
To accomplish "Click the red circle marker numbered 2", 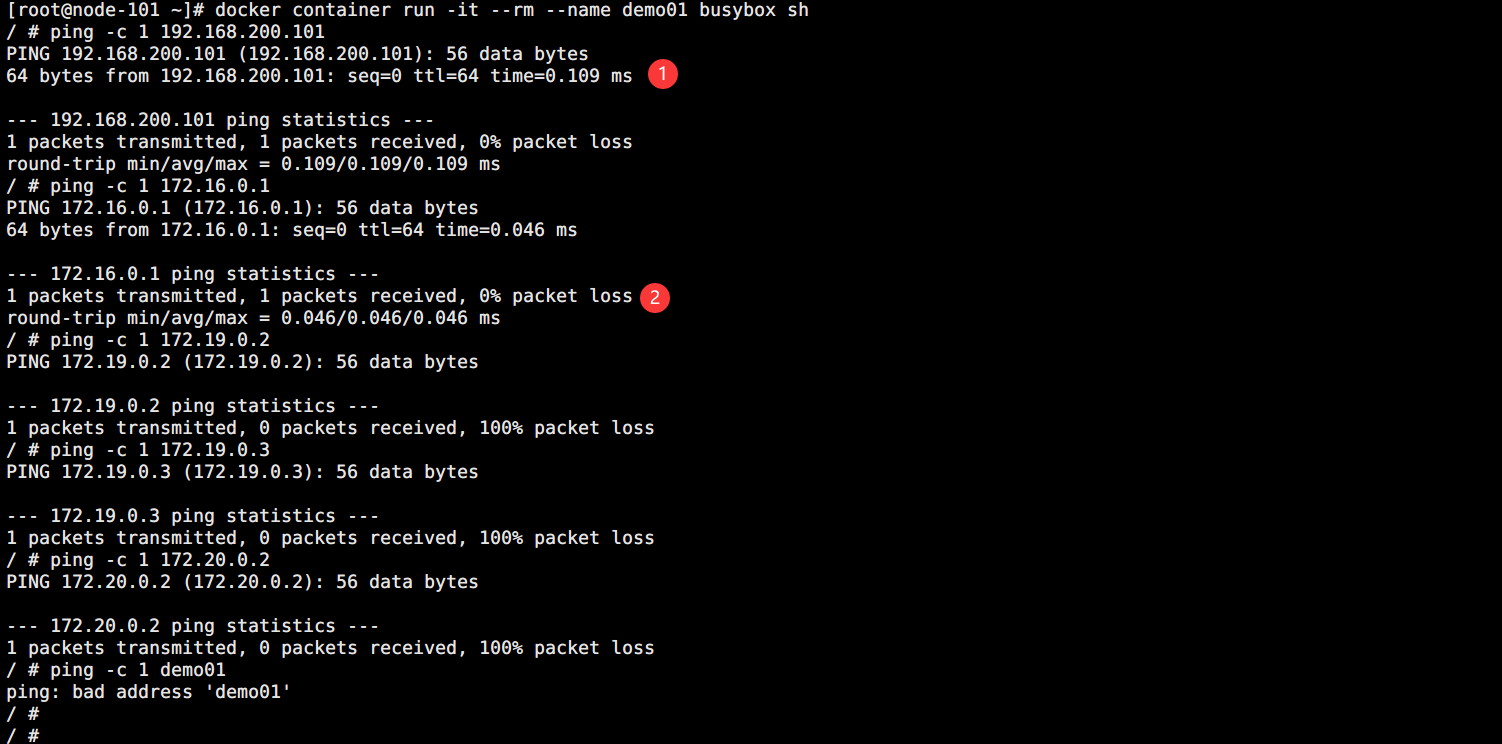I will click(x=655, y=296).
